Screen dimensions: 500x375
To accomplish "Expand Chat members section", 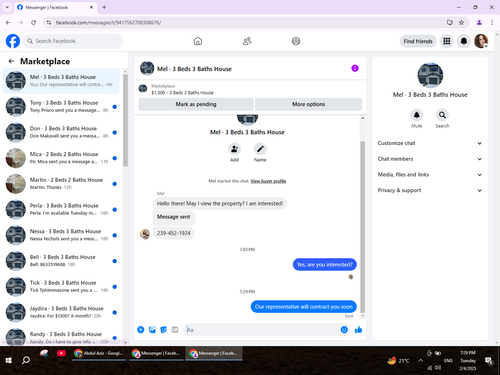I will pyautogui.click(x=430, y=159).
